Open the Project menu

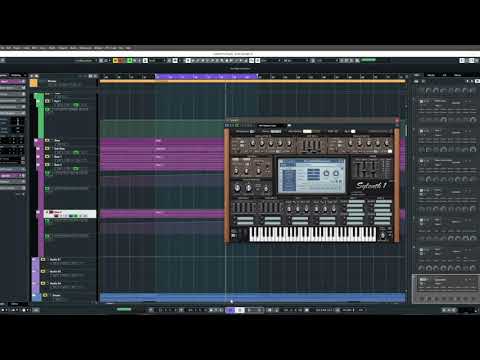(17, 48)
